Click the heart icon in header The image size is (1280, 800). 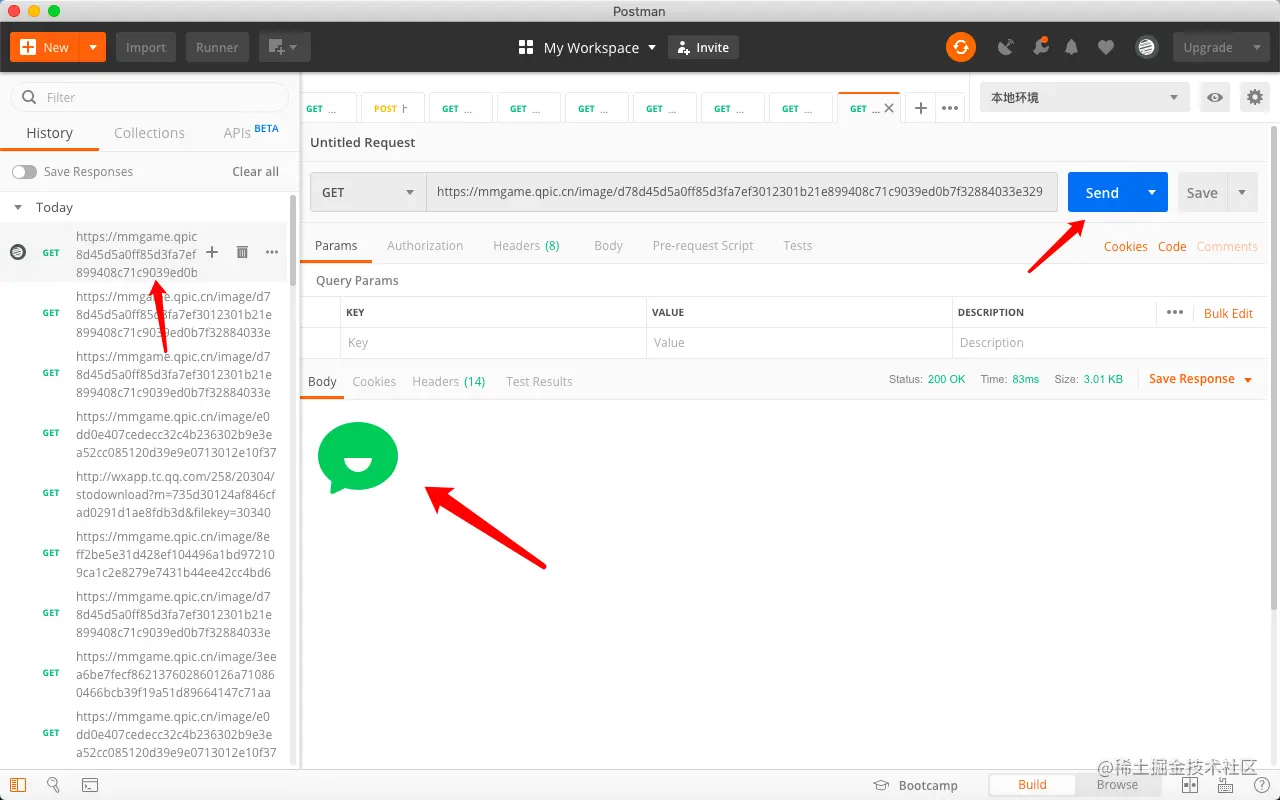[x=1105, y=47]
